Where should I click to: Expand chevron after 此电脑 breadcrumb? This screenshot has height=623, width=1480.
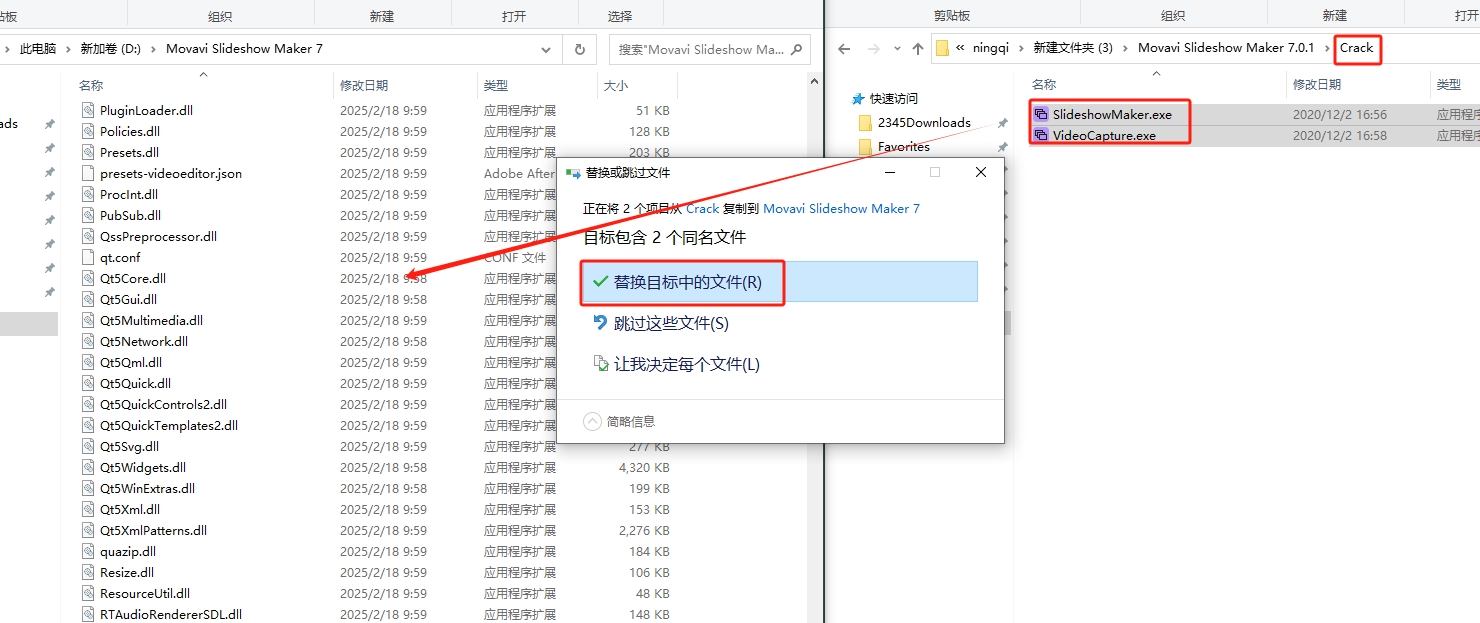(69, 48)
